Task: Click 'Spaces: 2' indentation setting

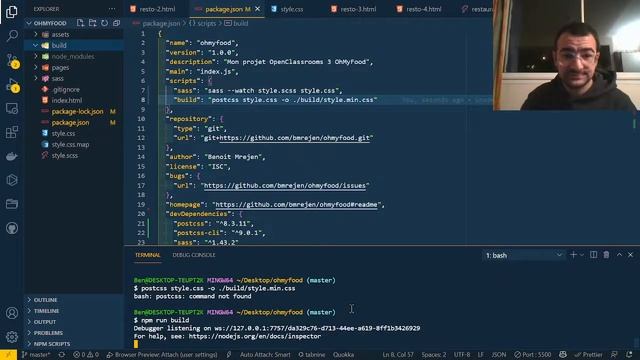Action: coord(433,355)
